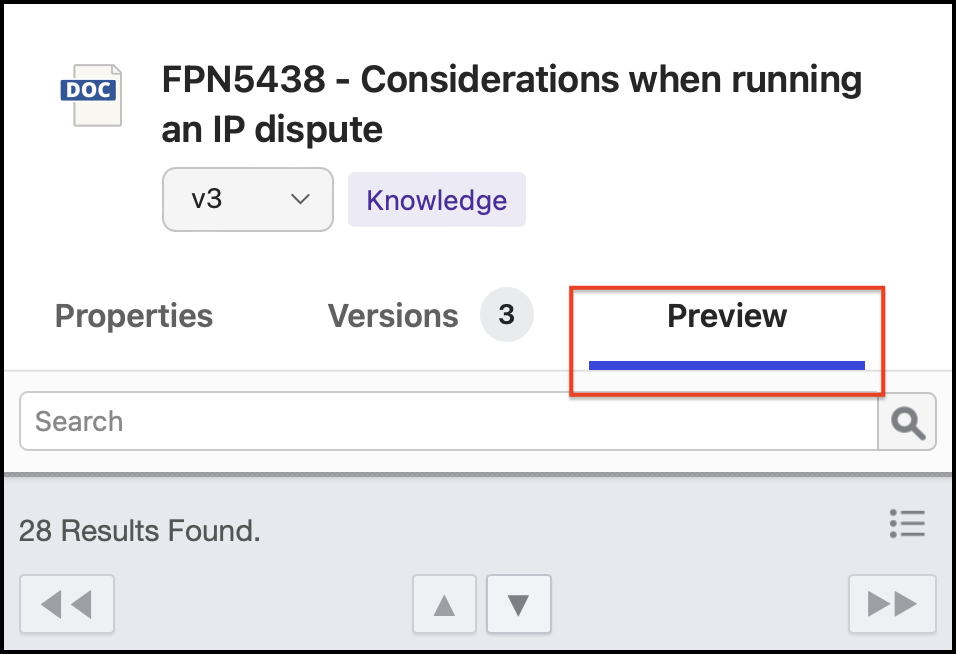Click the Versions count badge showing 3

click(x=506, y=316)
